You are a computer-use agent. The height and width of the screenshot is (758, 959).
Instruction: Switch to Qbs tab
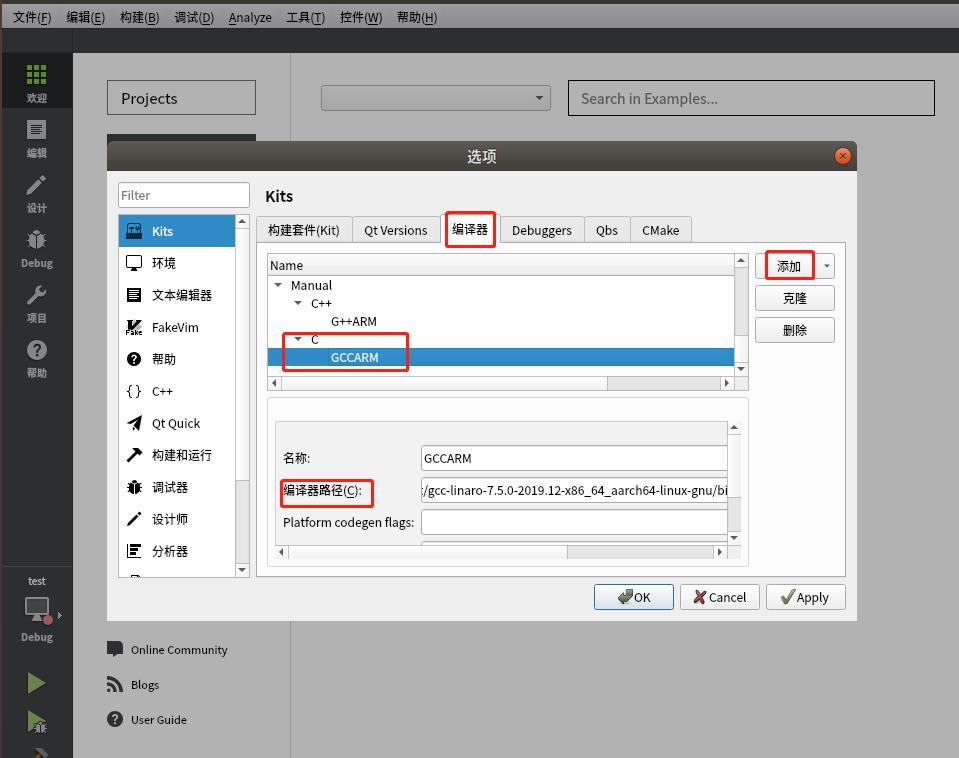607,230
